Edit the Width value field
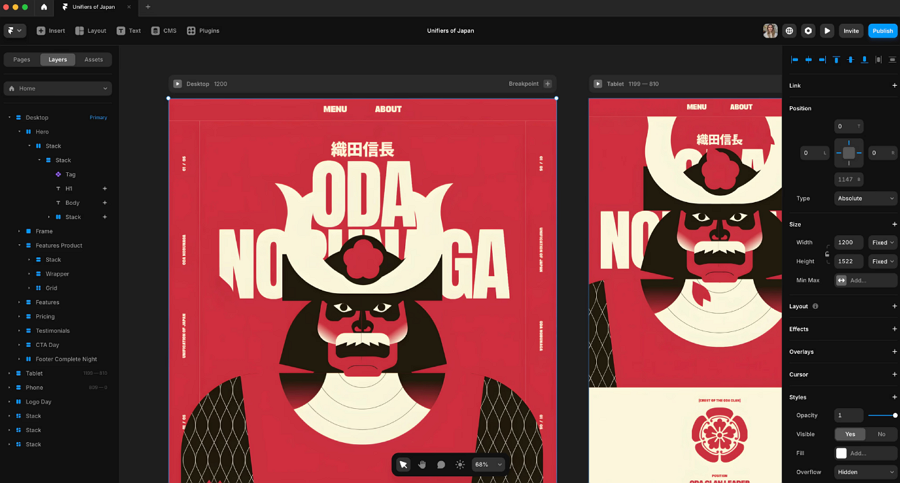 coord(848,243)
